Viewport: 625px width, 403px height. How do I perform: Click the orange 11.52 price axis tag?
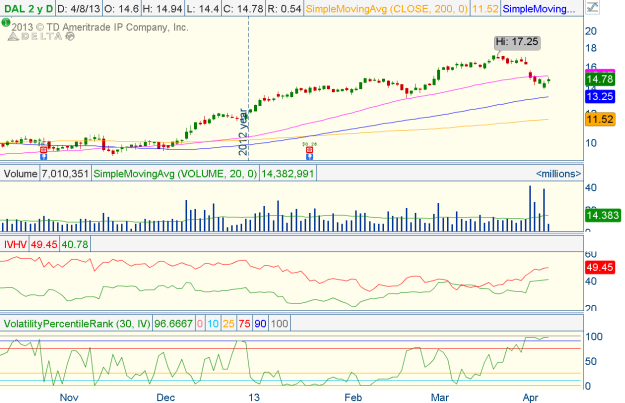pyautogui.click(x=599, y=119)
